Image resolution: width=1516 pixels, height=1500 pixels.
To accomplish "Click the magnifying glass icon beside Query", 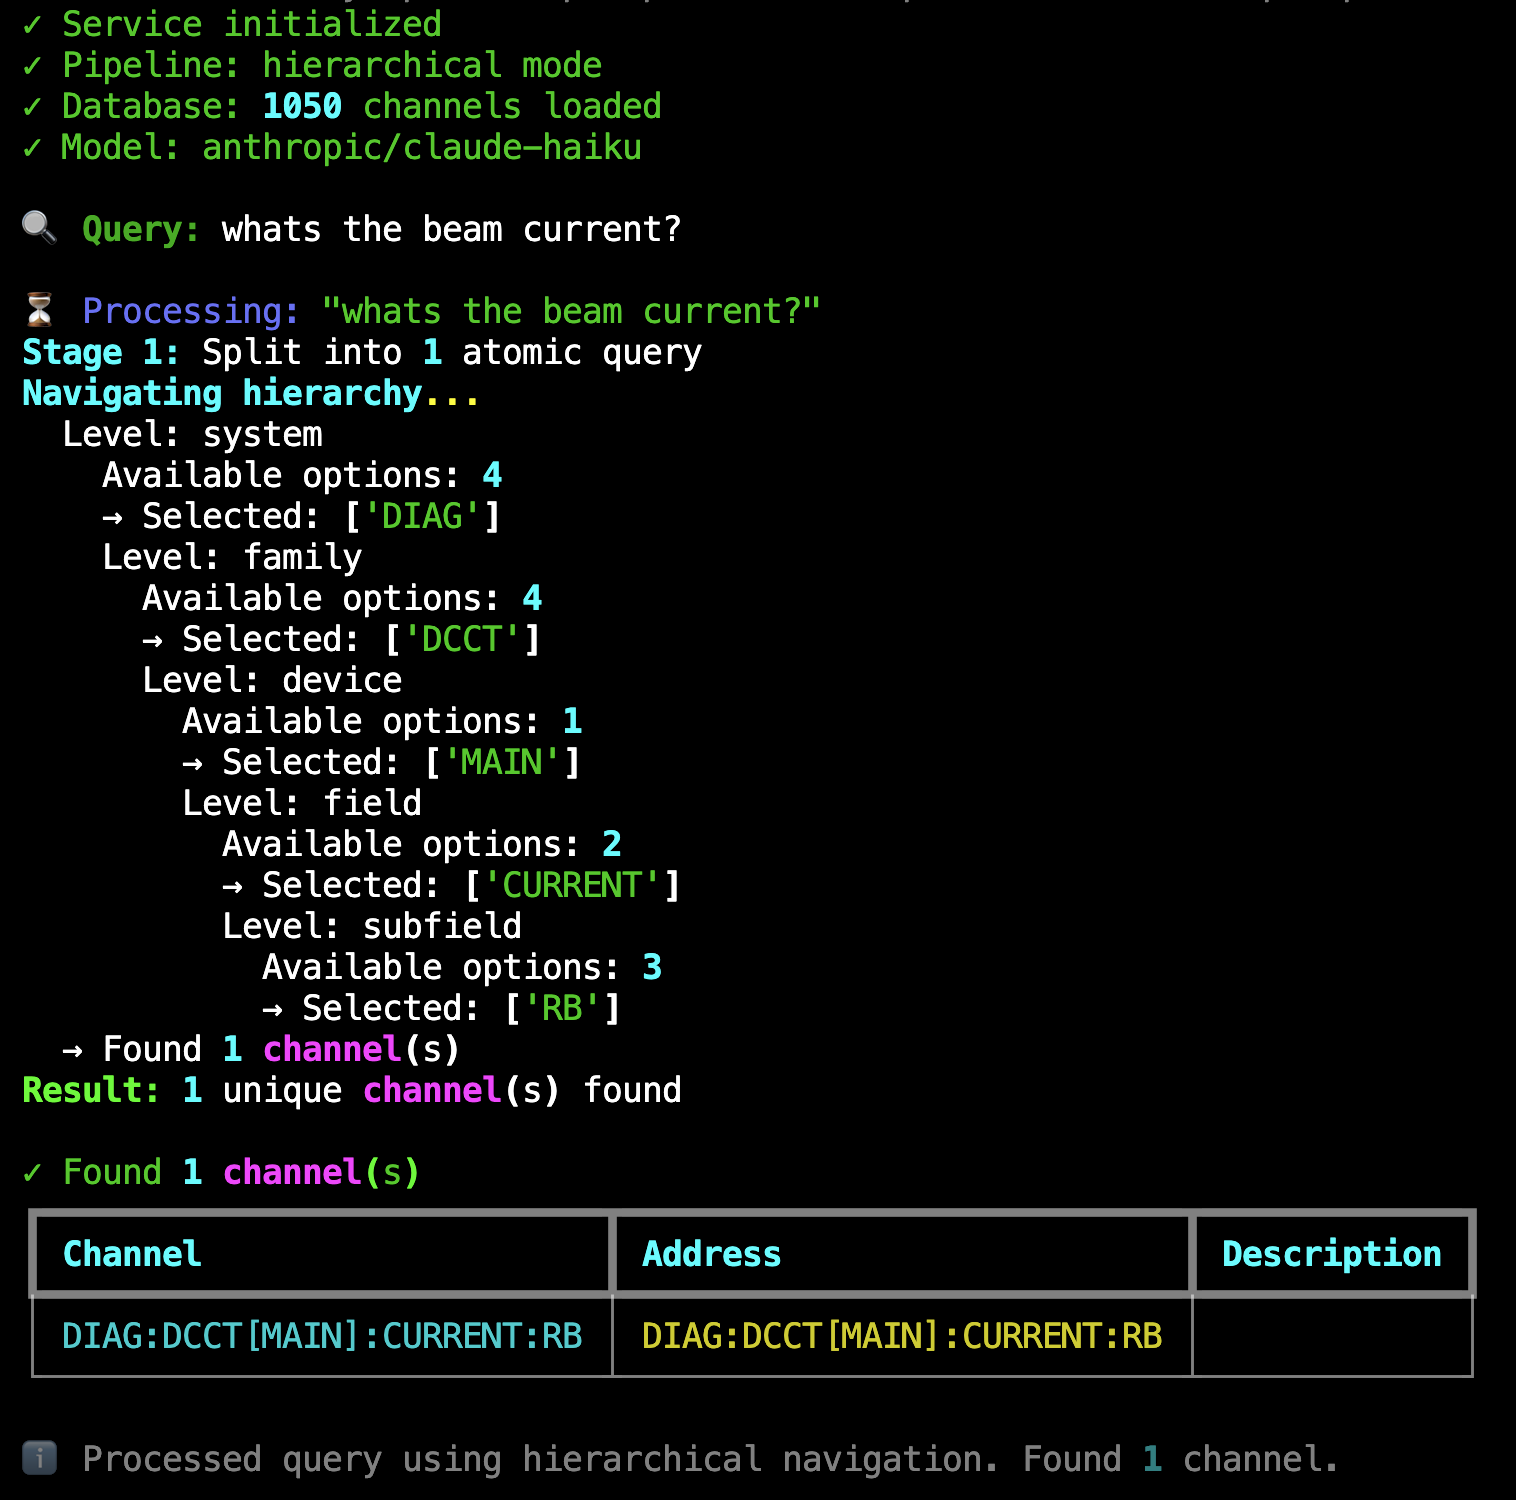I will coord(39,228).
